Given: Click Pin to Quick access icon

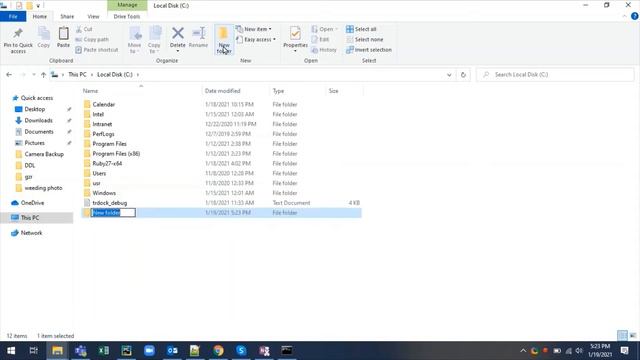Looking at the screenshot, I should point(18,40).
